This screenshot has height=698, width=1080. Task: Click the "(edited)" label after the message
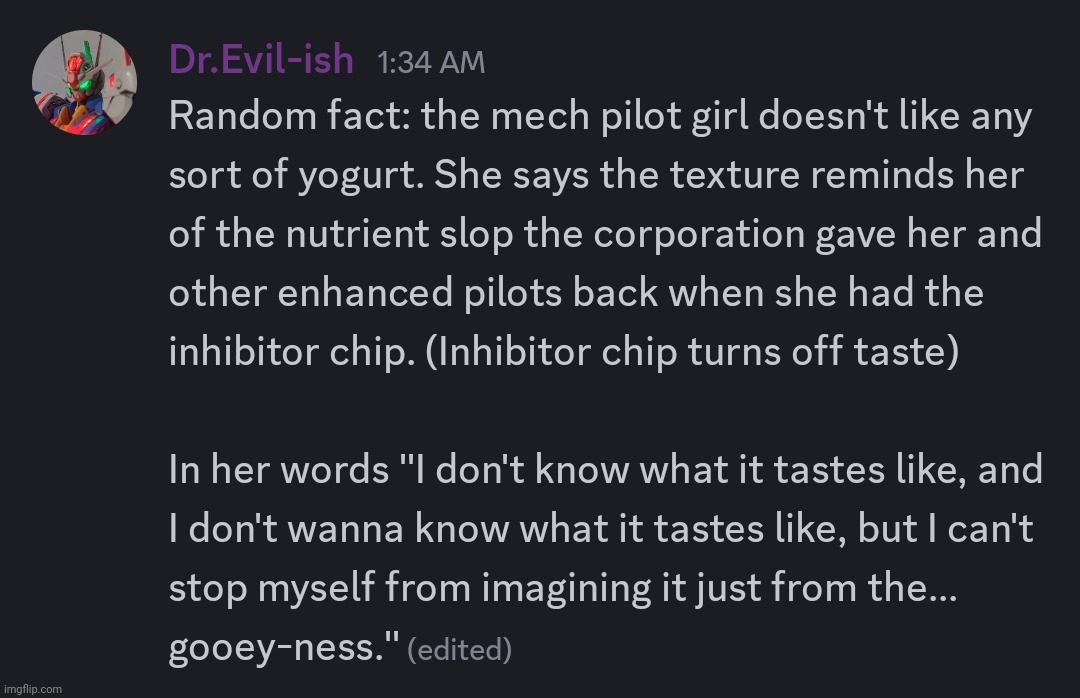462,650
